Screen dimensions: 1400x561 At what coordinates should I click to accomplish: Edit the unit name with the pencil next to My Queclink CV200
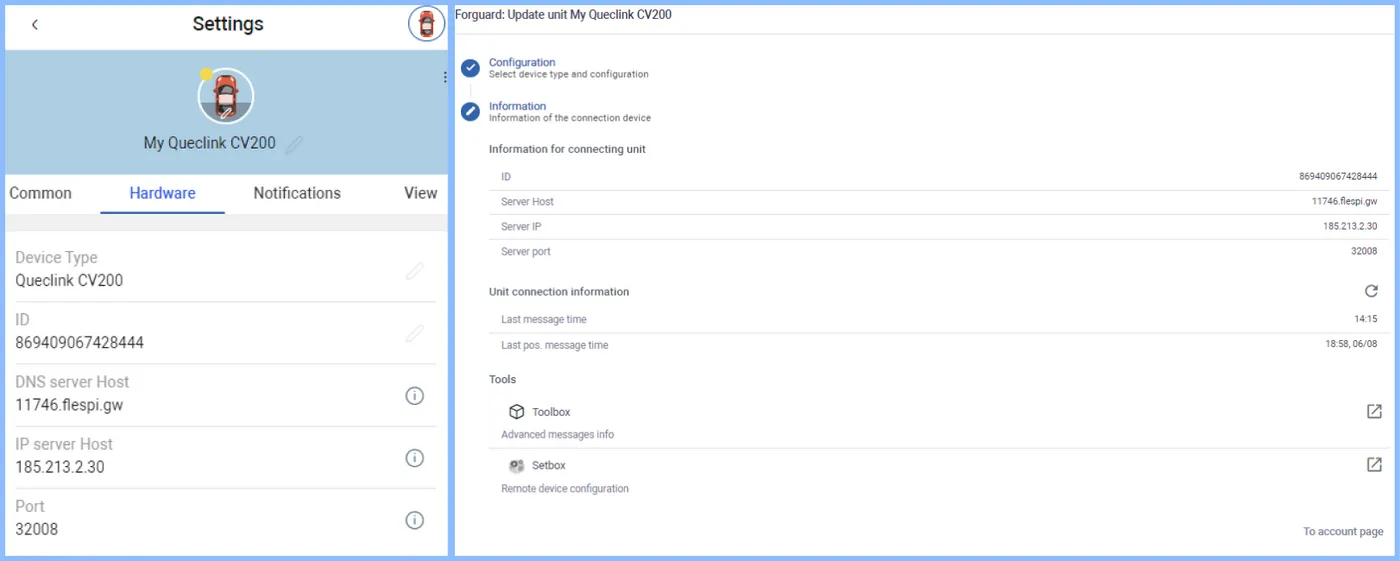294,144
